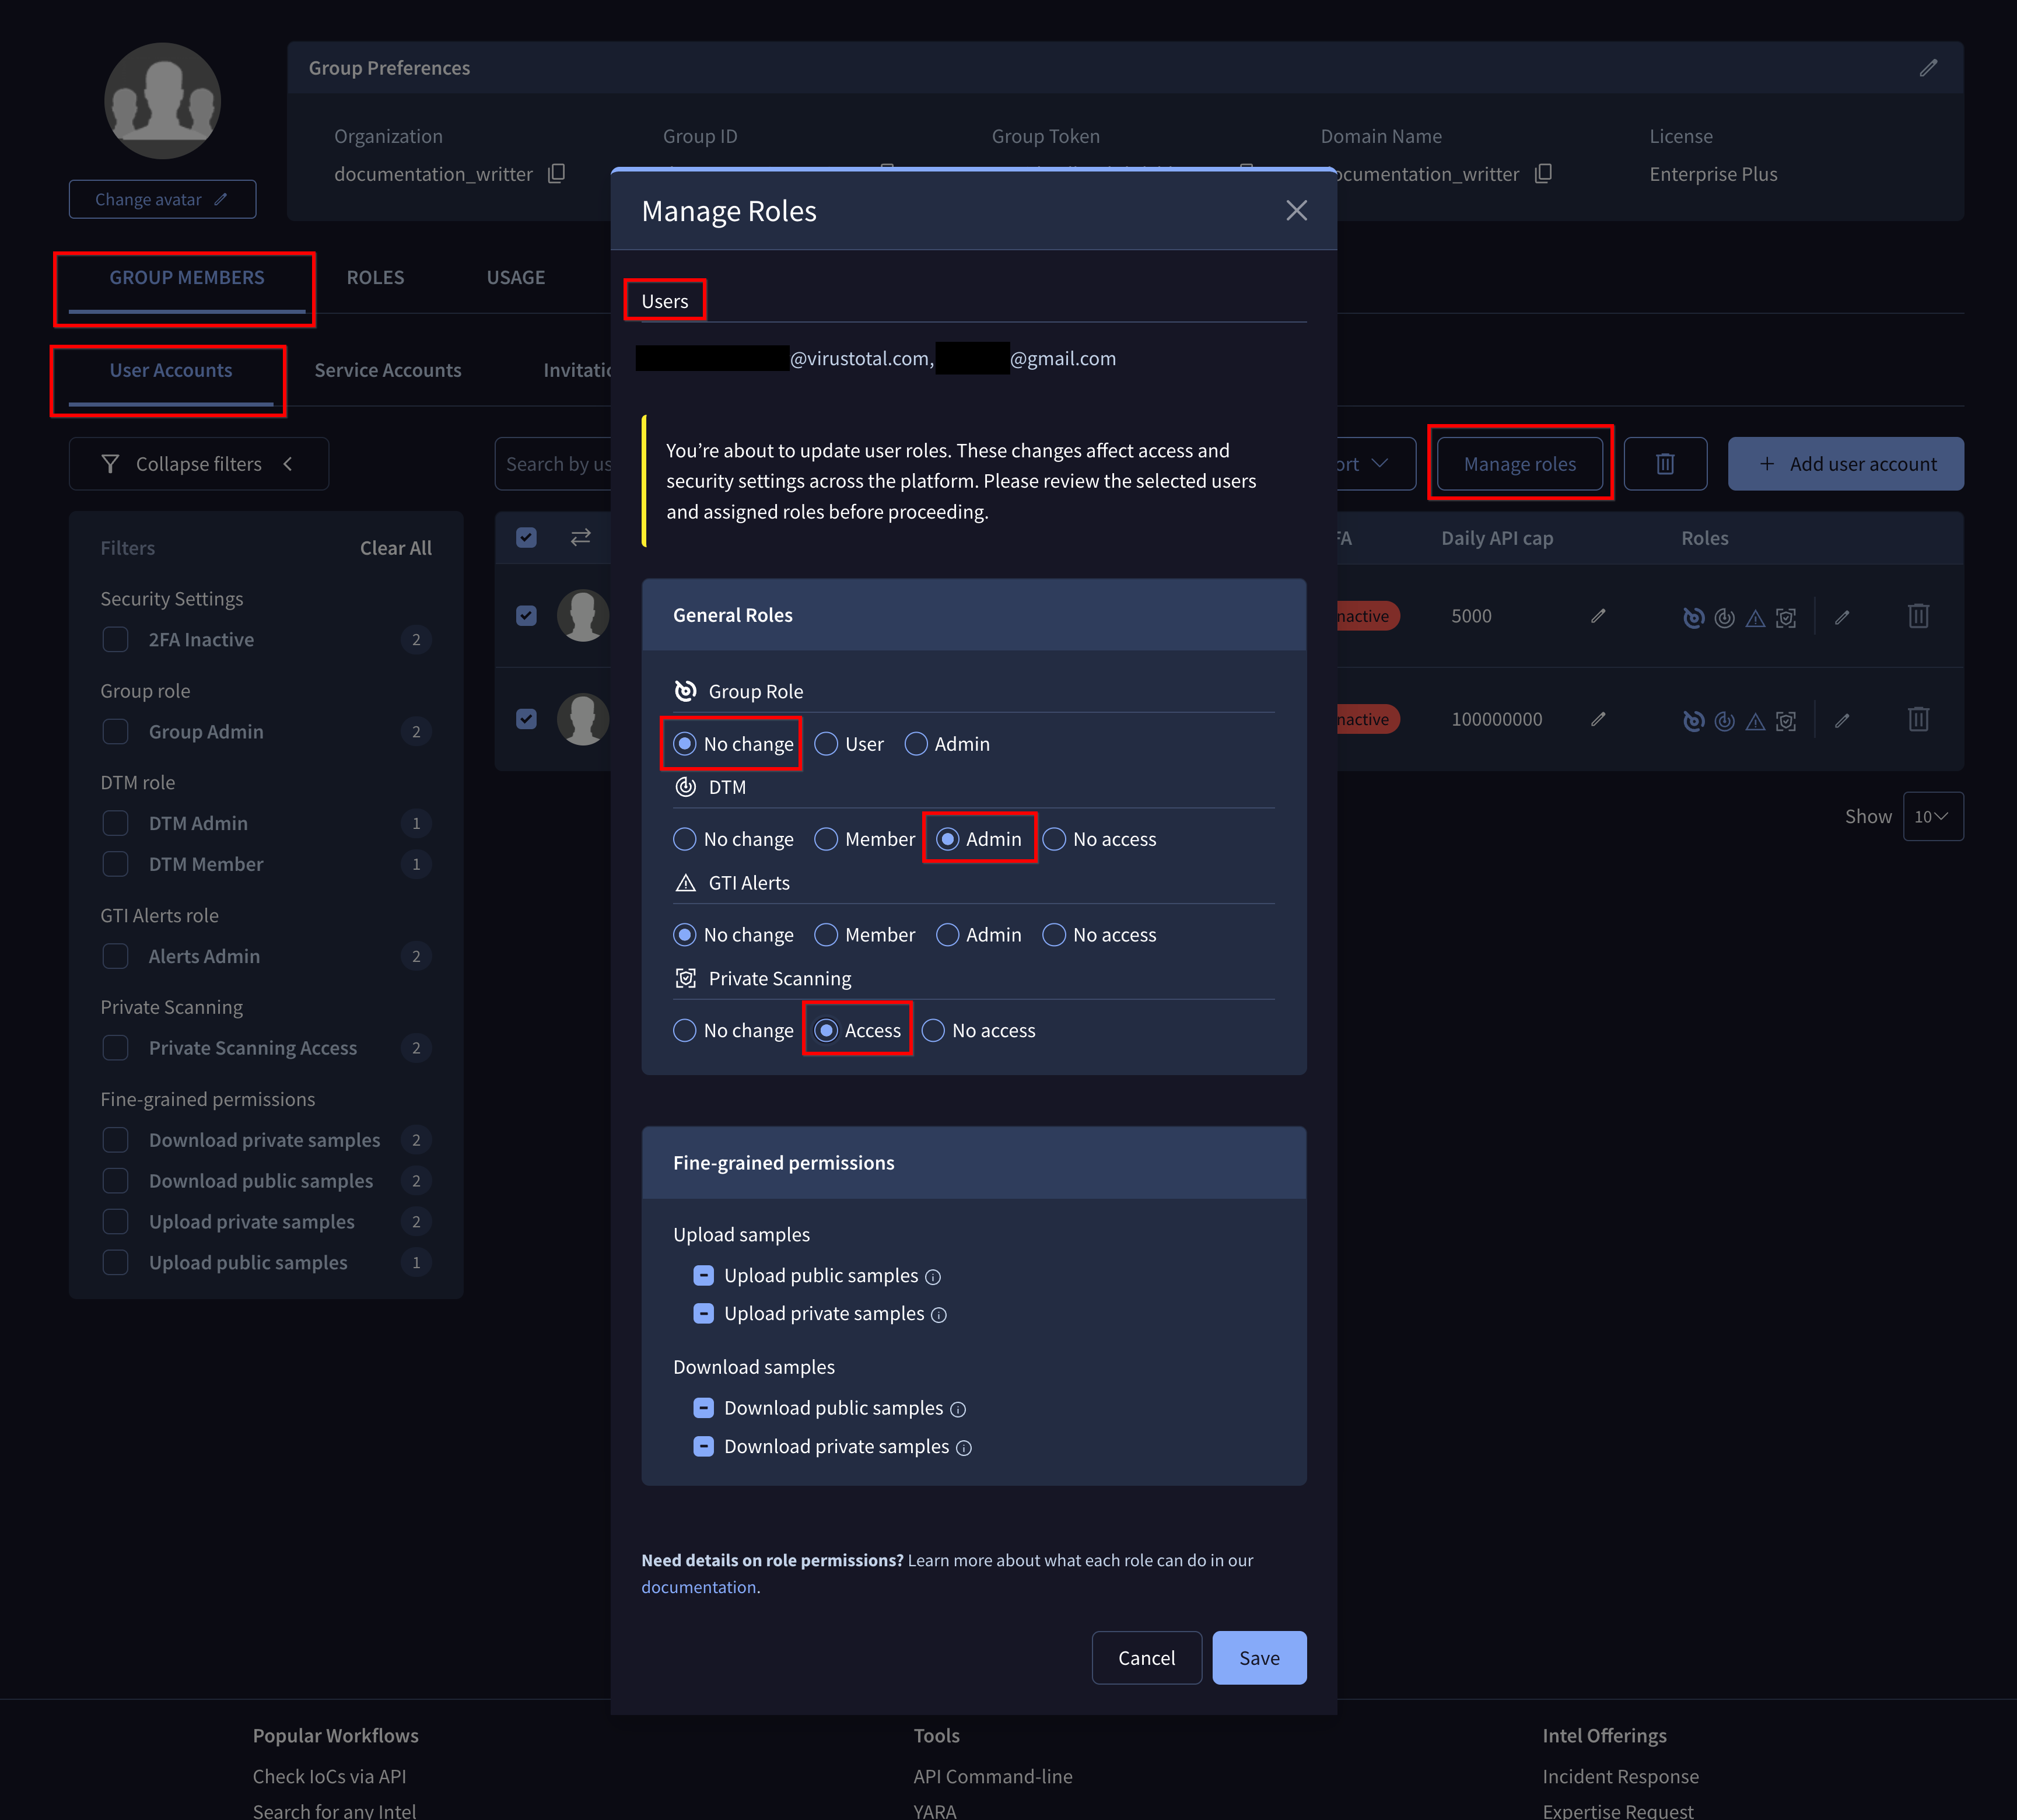Image resolution: width=2017 pixels, height=1820 pixels.
Task: Copy the Organization name with copy icon
Action: (x=557, y=174)
